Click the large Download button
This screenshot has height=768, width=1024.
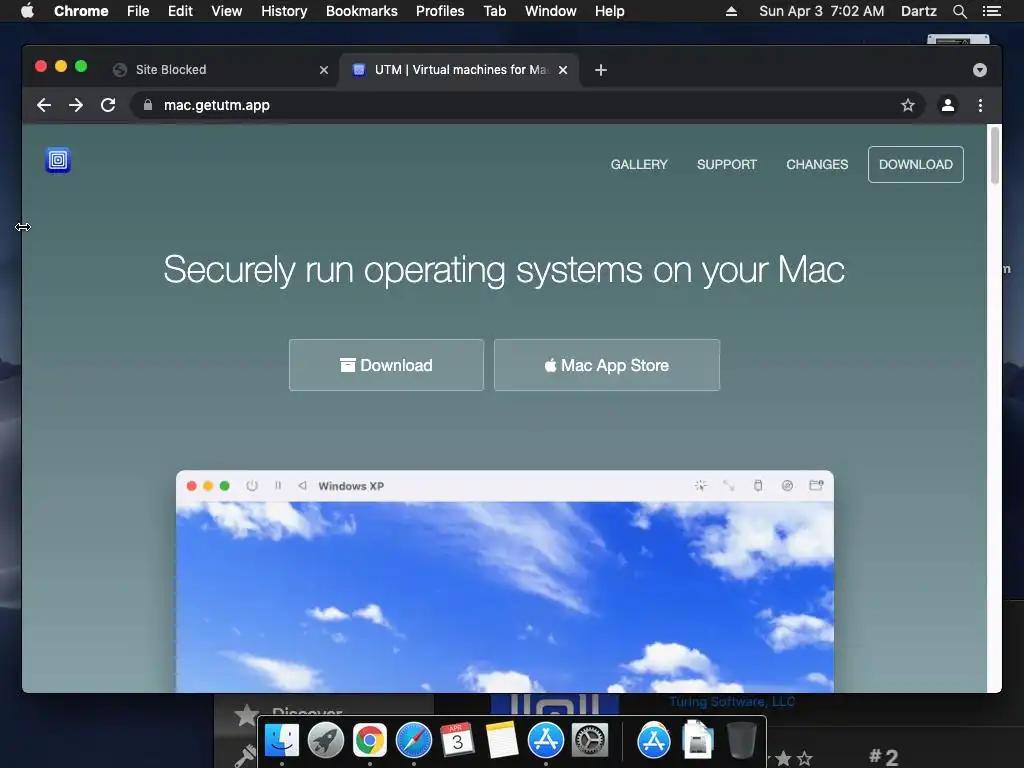[x=386, y=365]
